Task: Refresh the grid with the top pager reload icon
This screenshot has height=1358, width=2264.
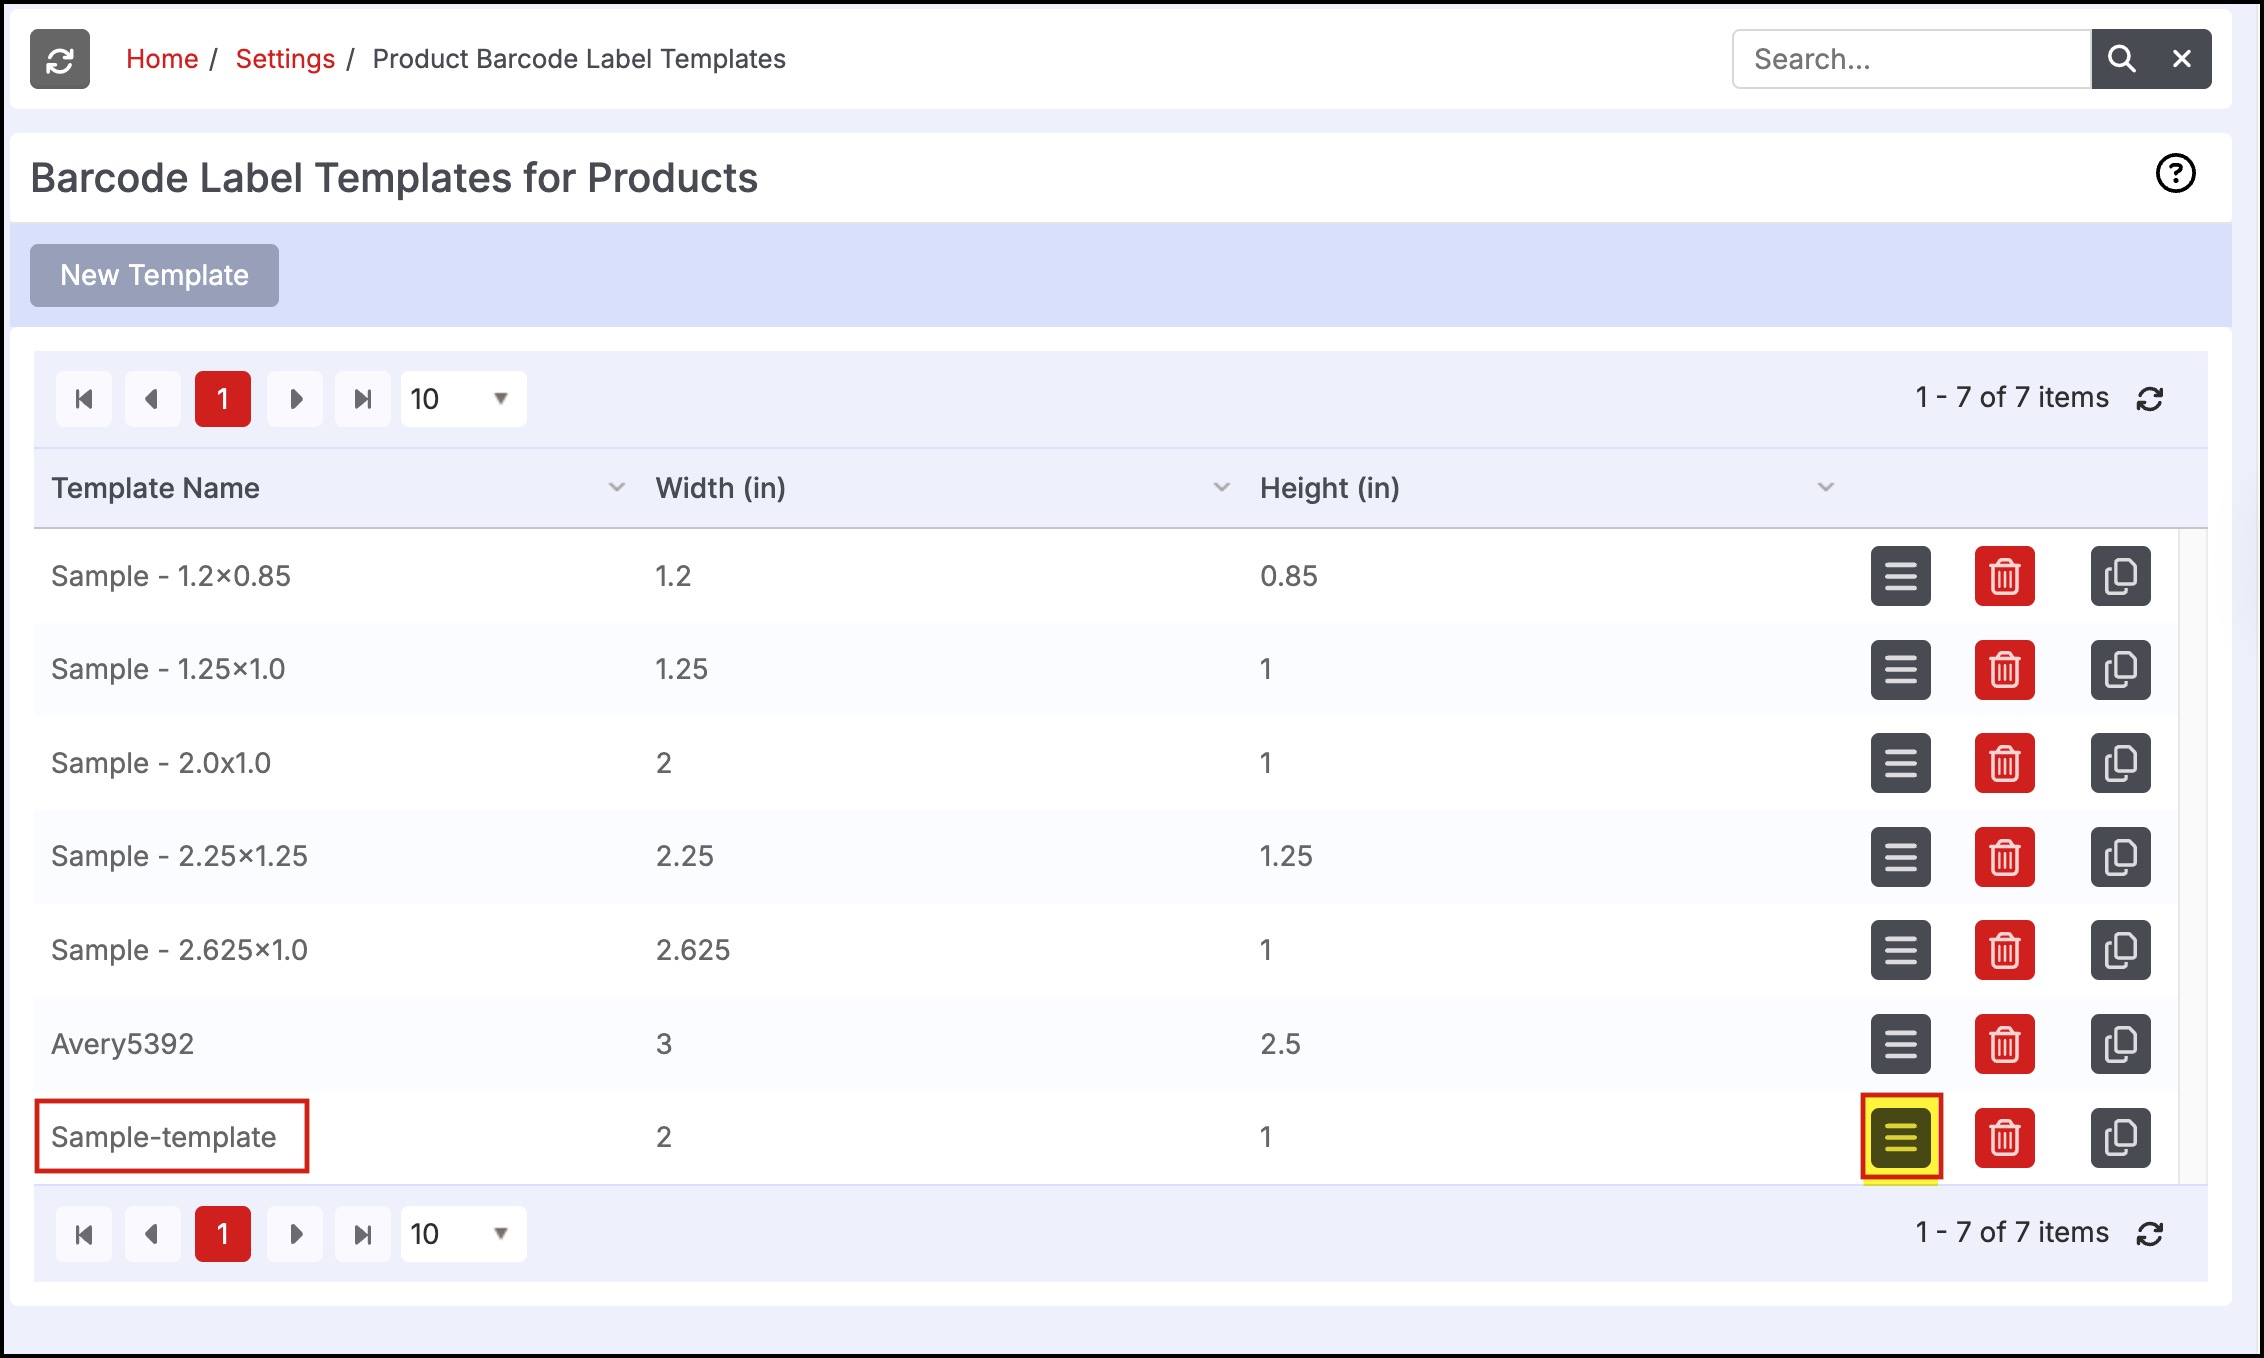Action: [2150, 399]
